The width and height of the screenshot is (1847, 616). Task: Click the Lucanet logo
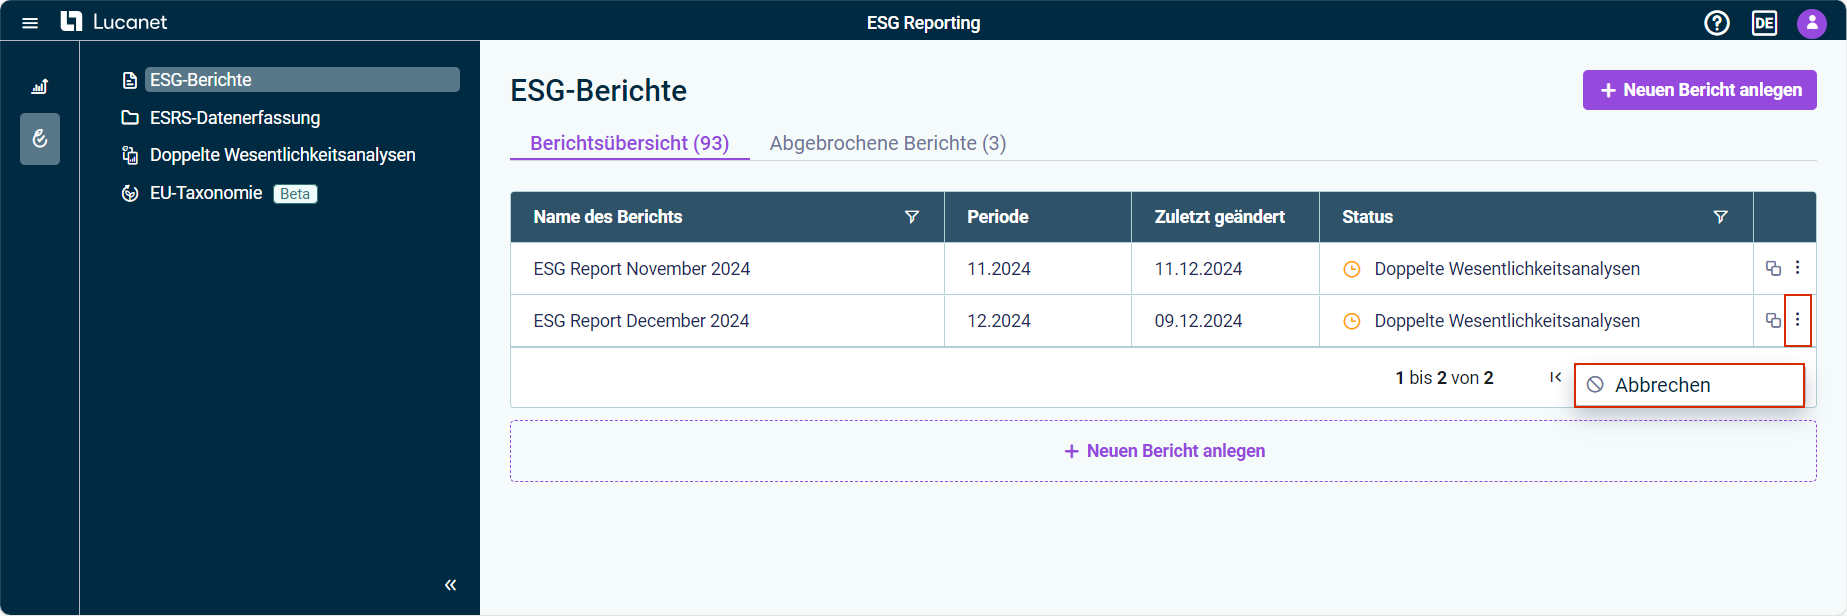pyautogui.click(x=113, y=22)
